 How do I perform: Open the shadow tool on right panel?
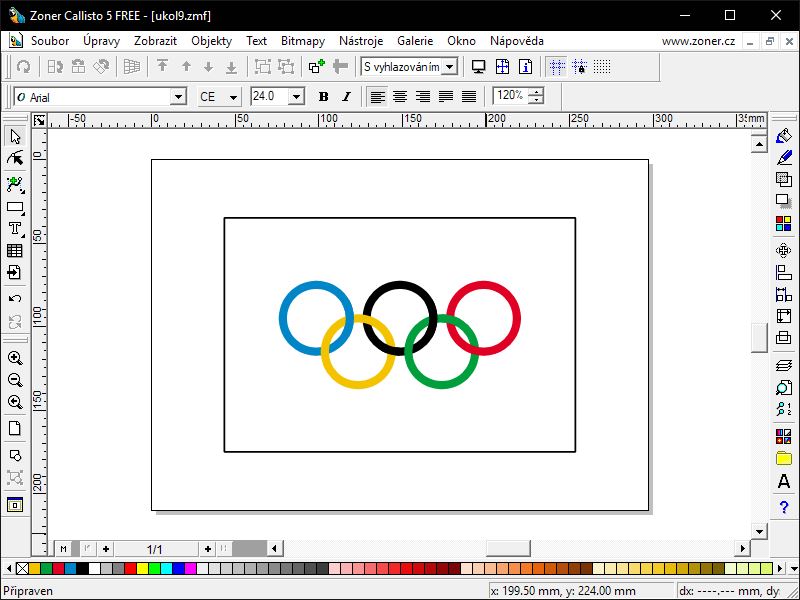click(784, 201)
